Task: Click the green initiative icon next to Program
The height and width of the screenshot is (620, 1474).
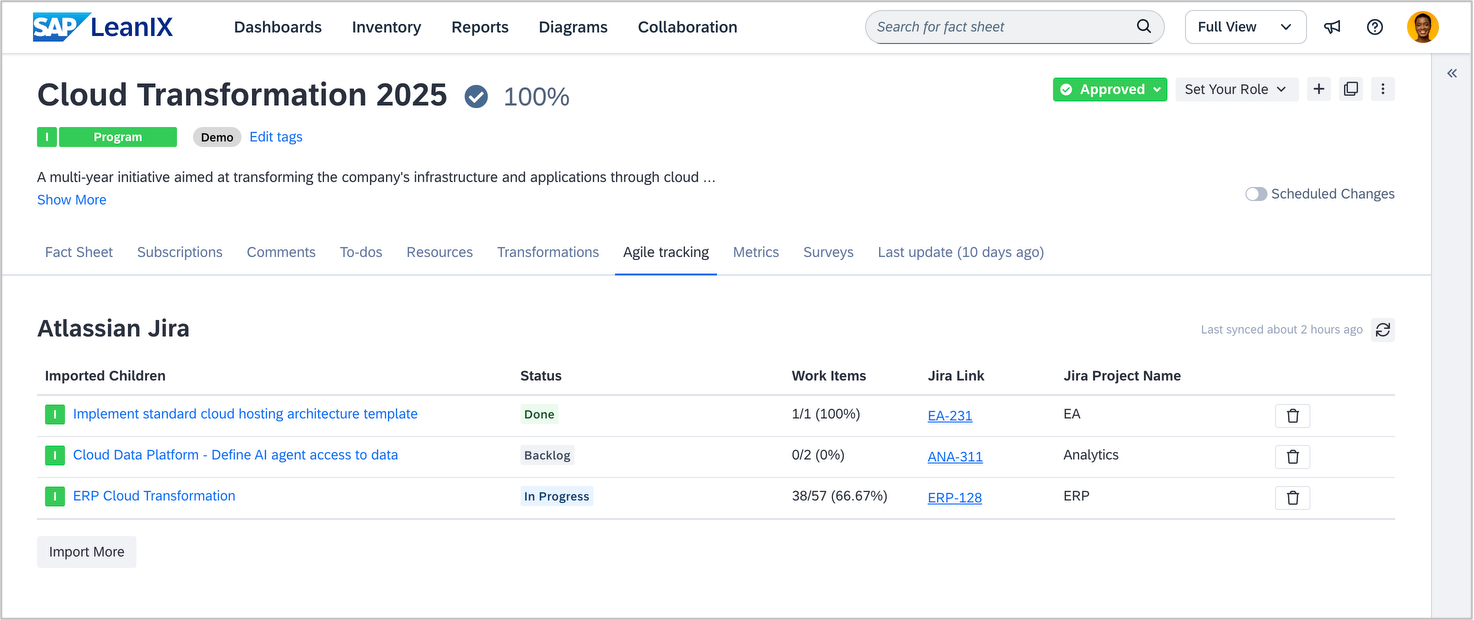Action: [47, 137]
